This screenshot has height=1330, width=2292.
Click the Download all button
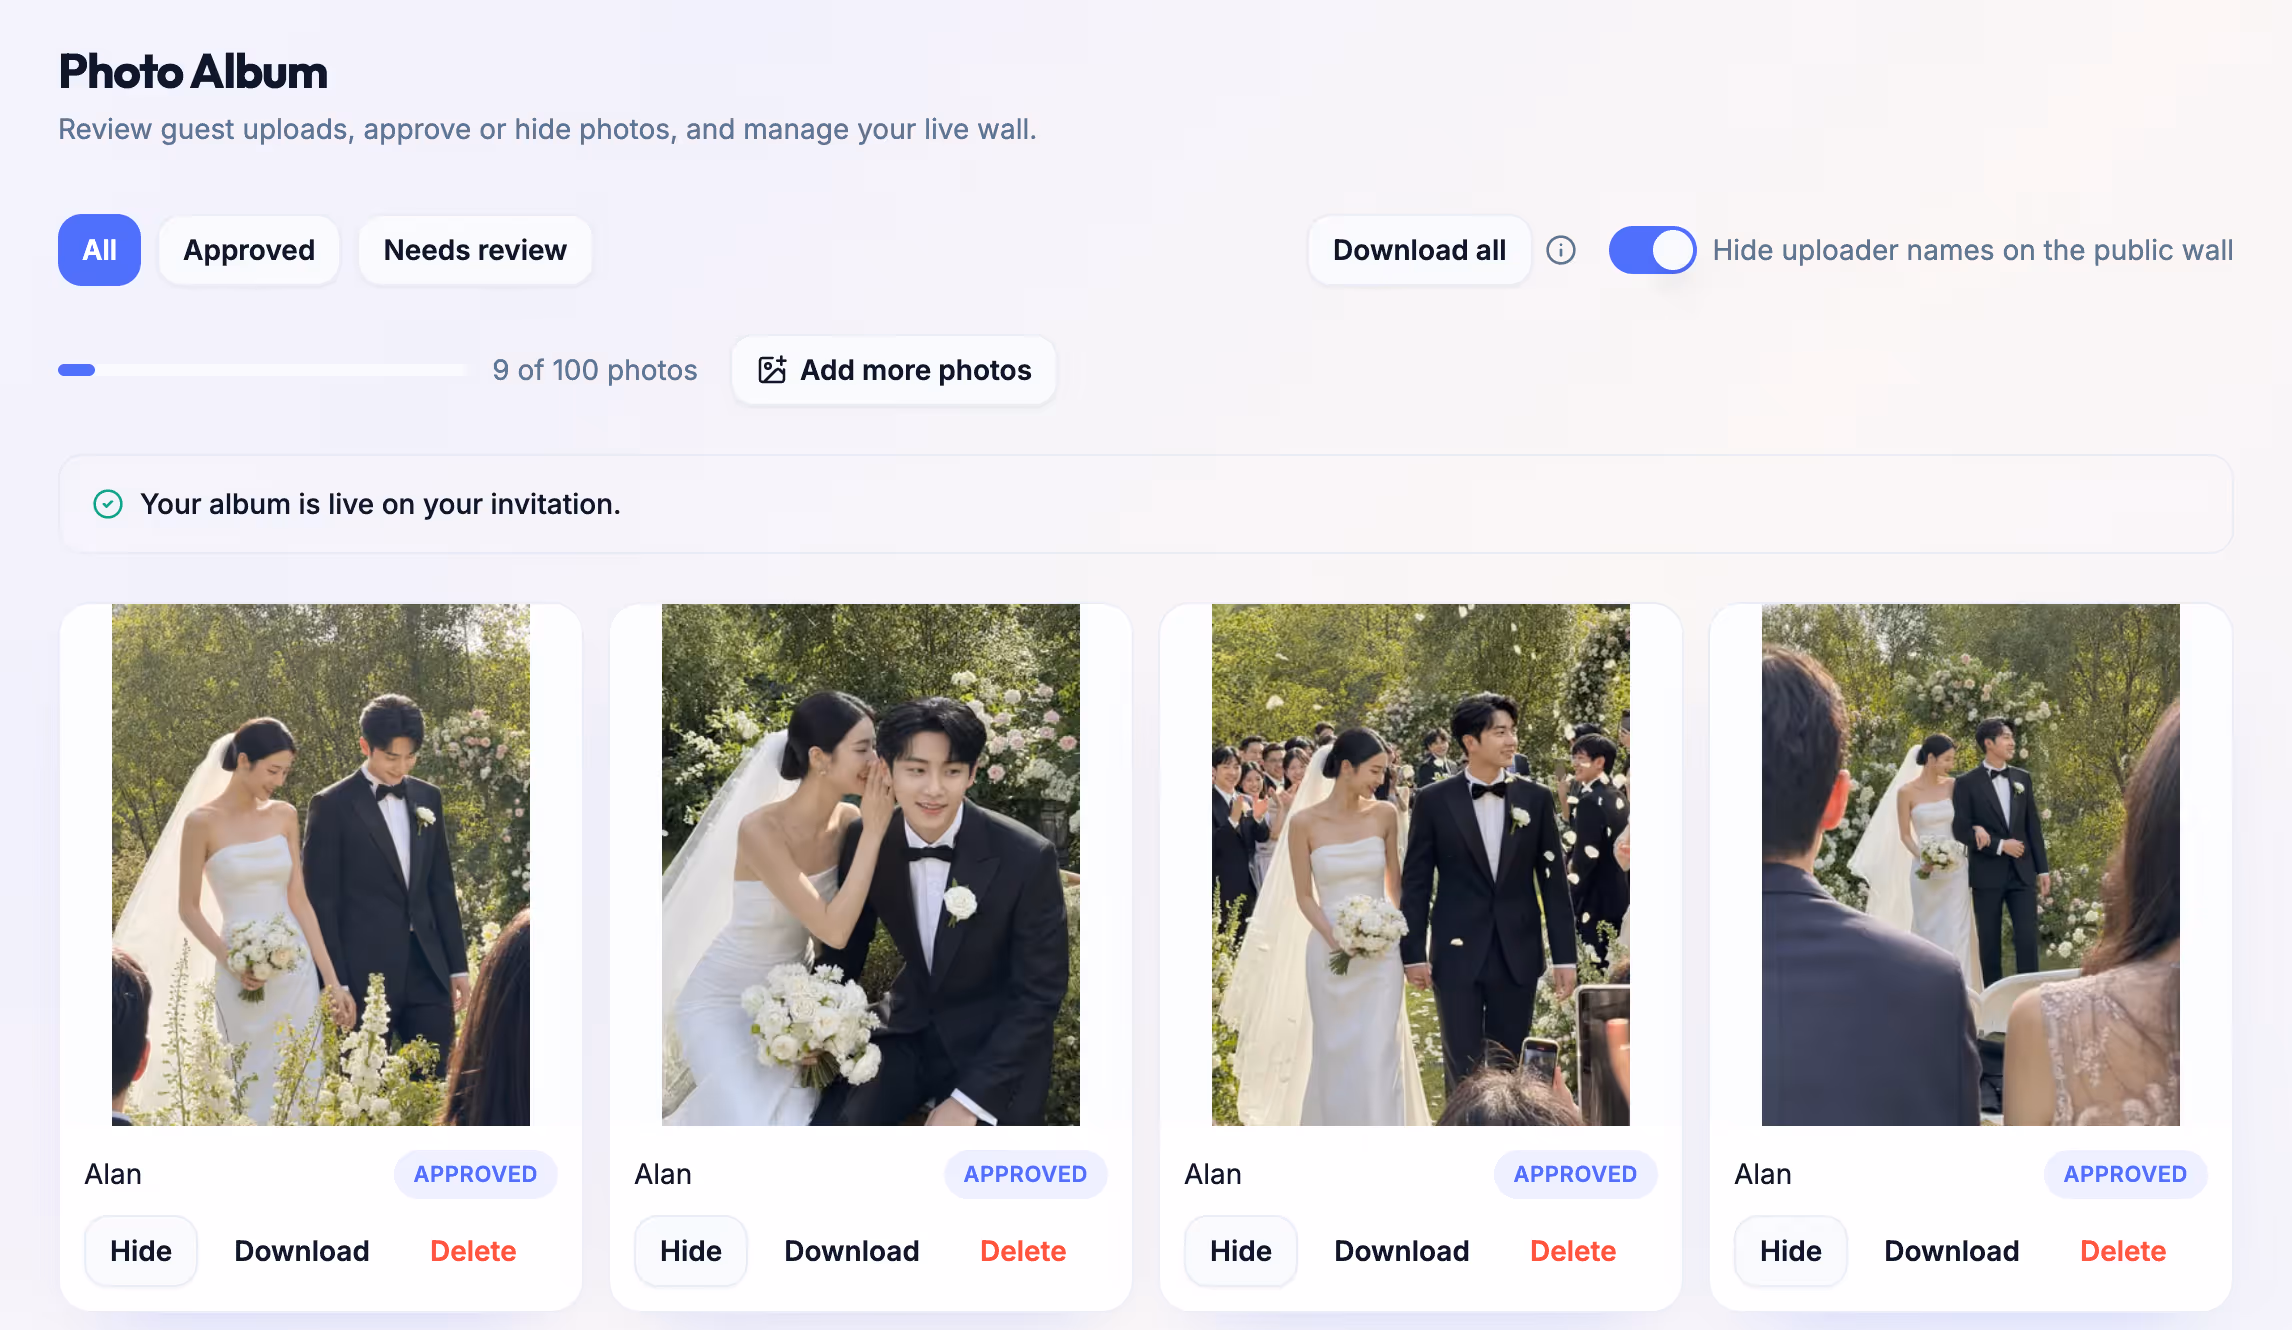pyautogui.click(x=1419, y=250)
